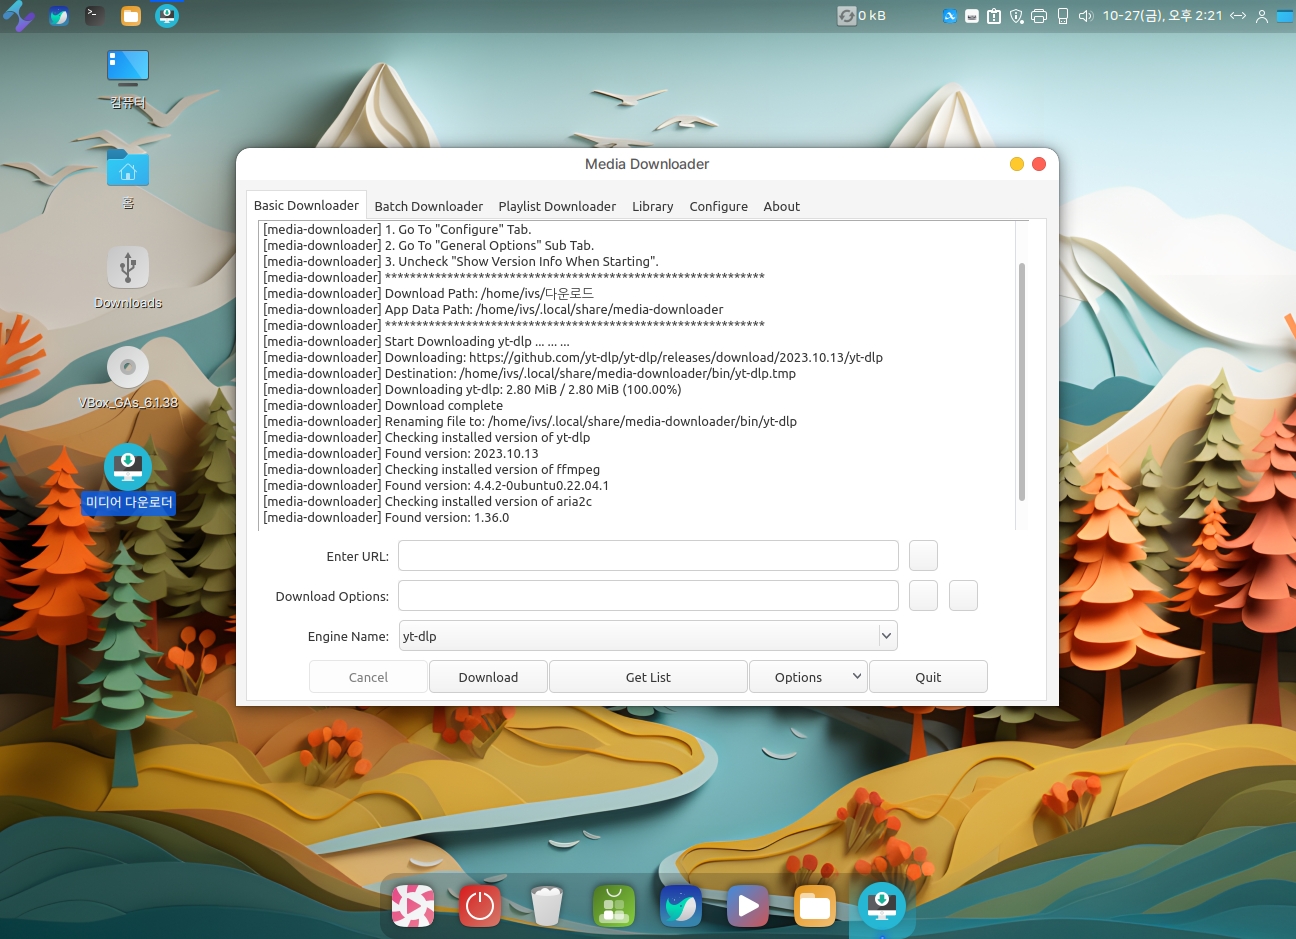Focus the Enter URL text field

coord(648,556)
